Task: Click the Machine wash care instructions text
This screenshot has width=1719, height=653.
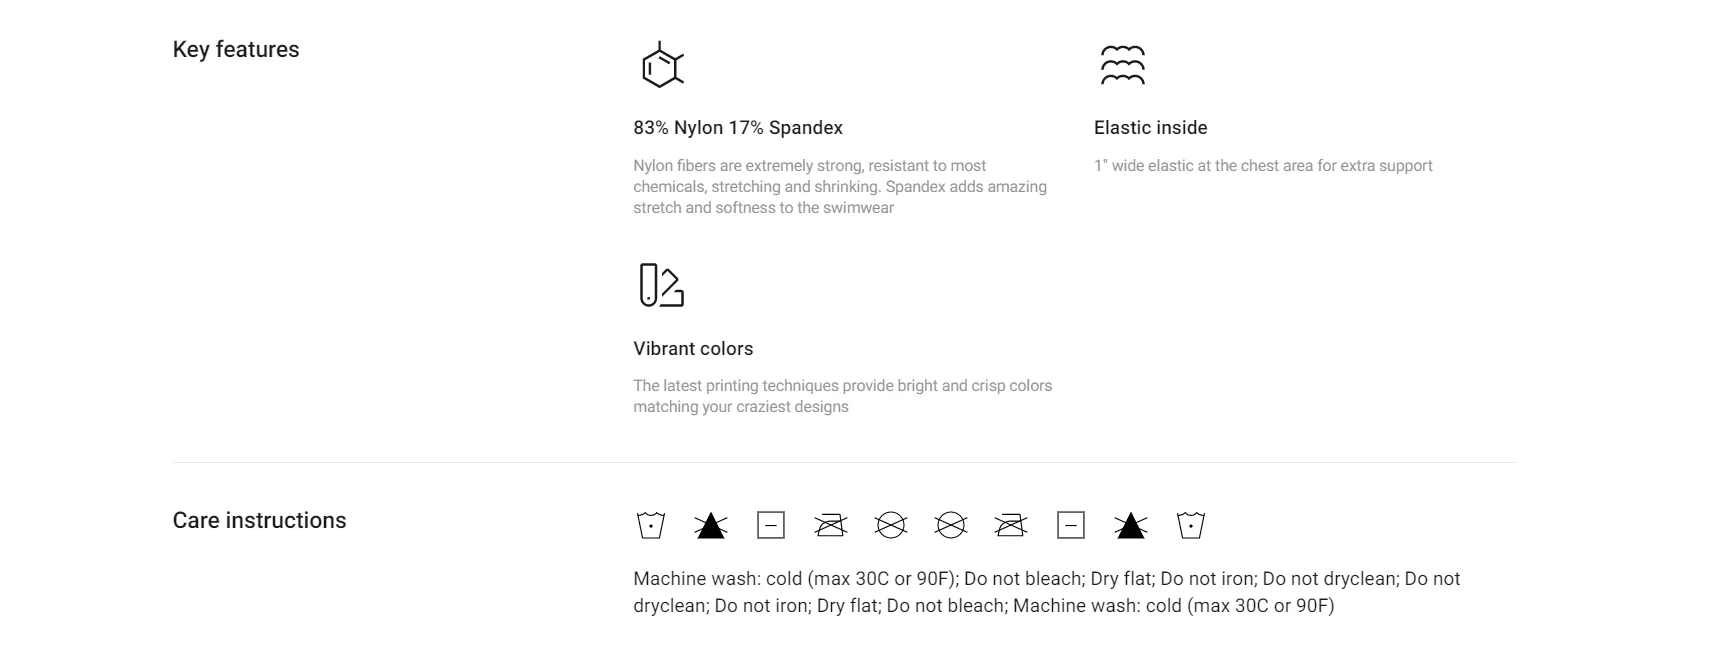Action: pos(1047,592)
